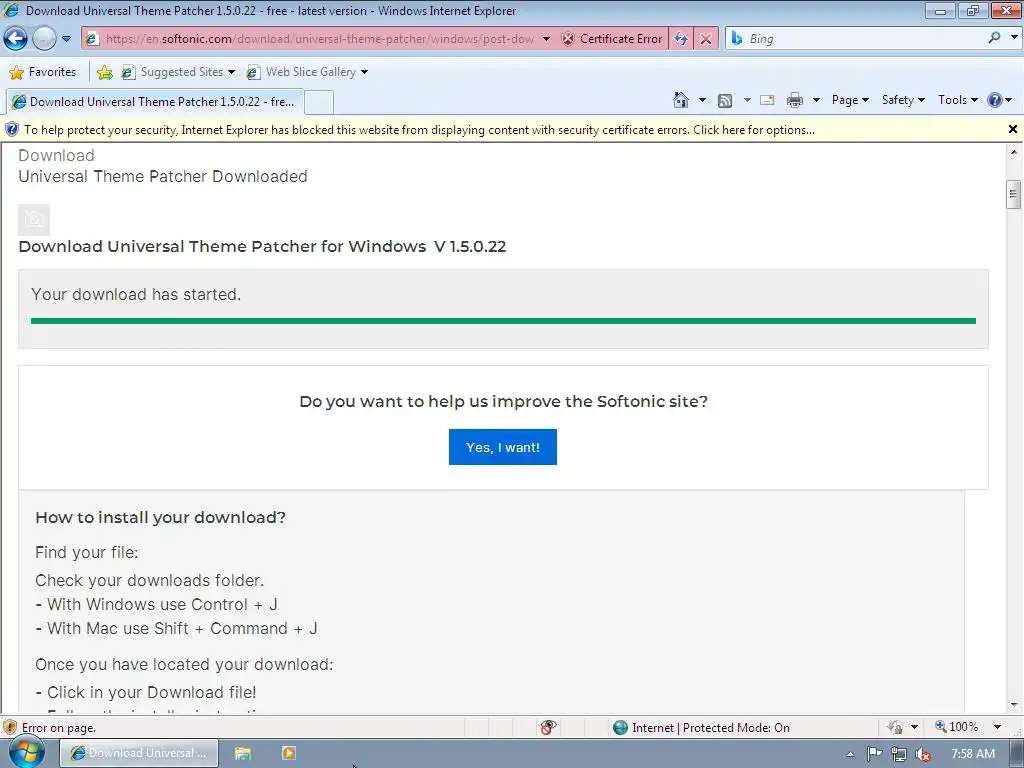
Task: Open the Certificate Error security report
Action: (x=612, y=39)
